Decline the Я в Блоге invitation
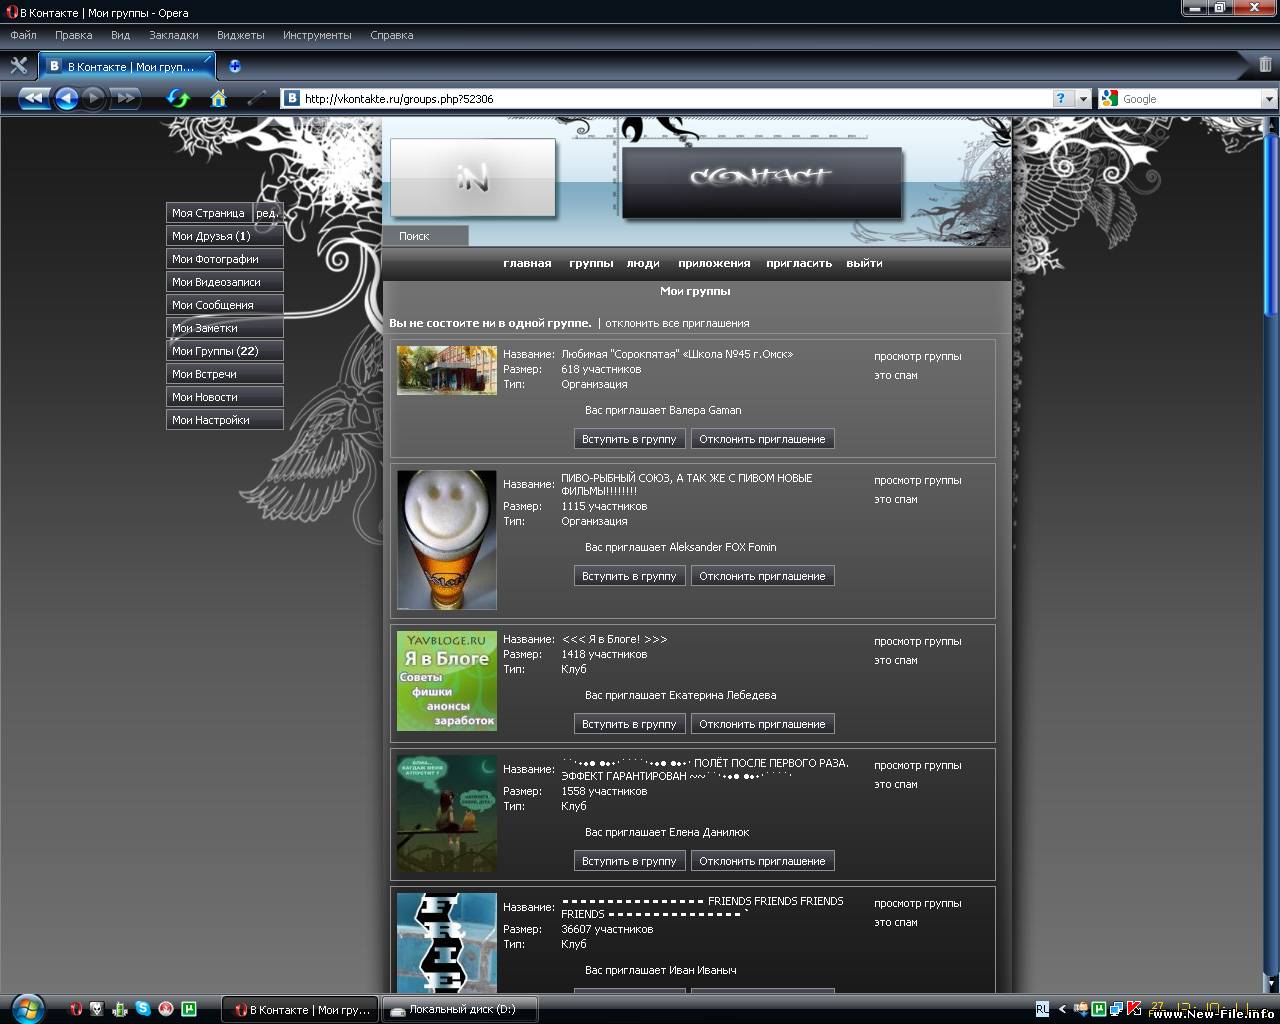1280x1024 pixels. click(x=762, y=724)
